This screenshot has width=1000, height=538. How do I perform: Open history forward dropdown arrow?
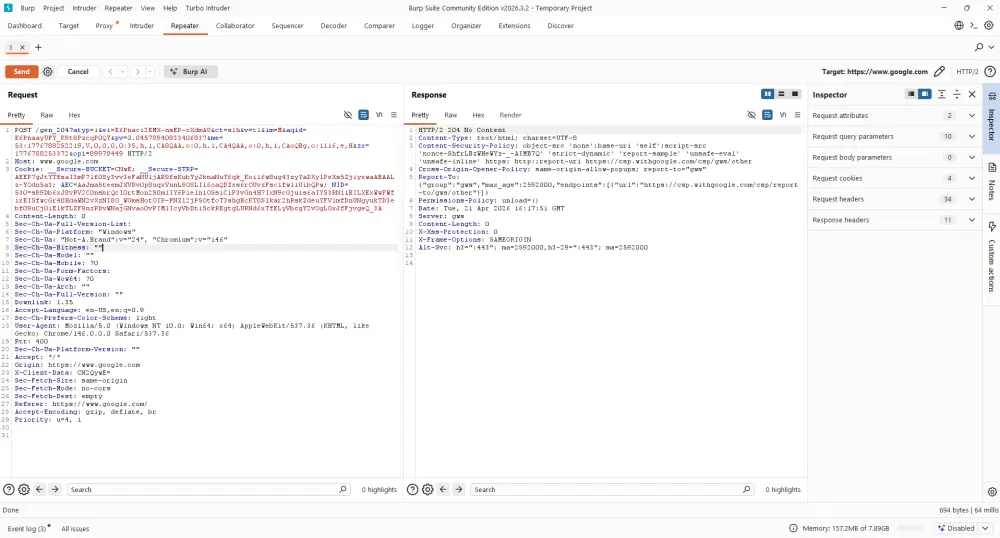pyautogui.click(x=150, y=71)
